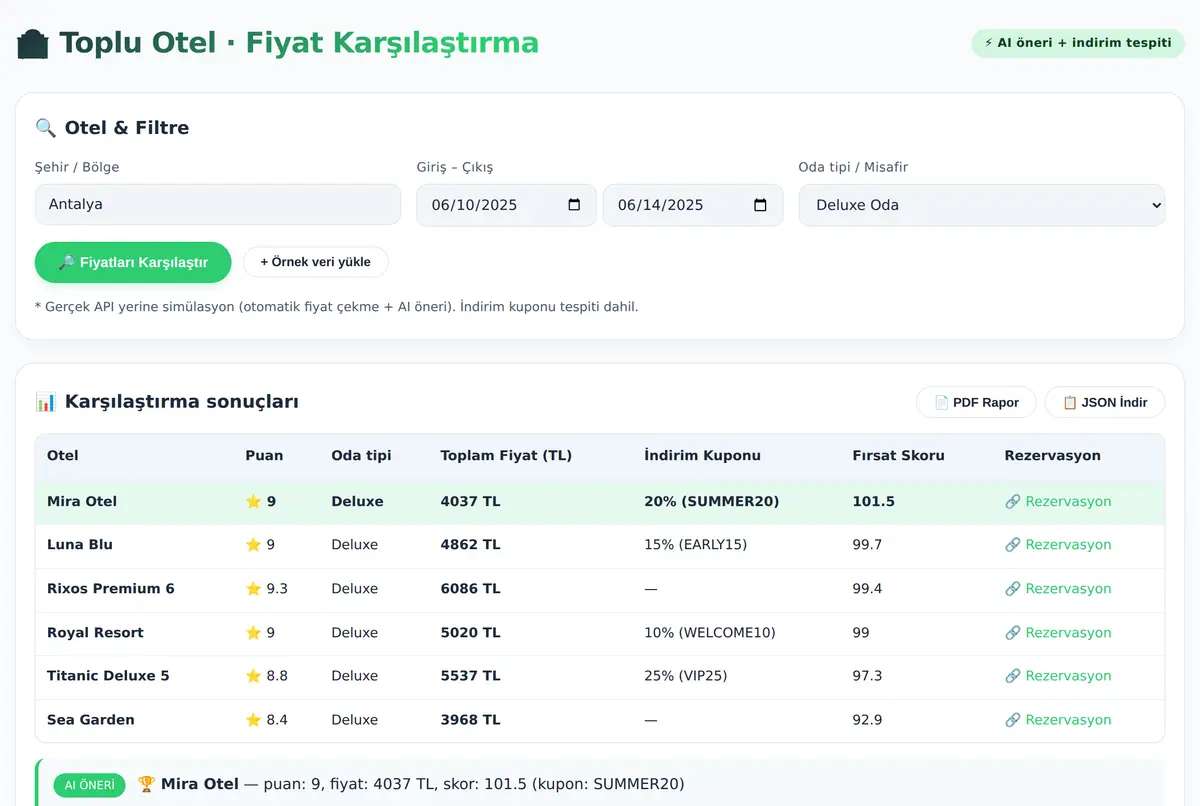
Task: Select the 101.5 deal score value
Action: click(x=873, y=502)
